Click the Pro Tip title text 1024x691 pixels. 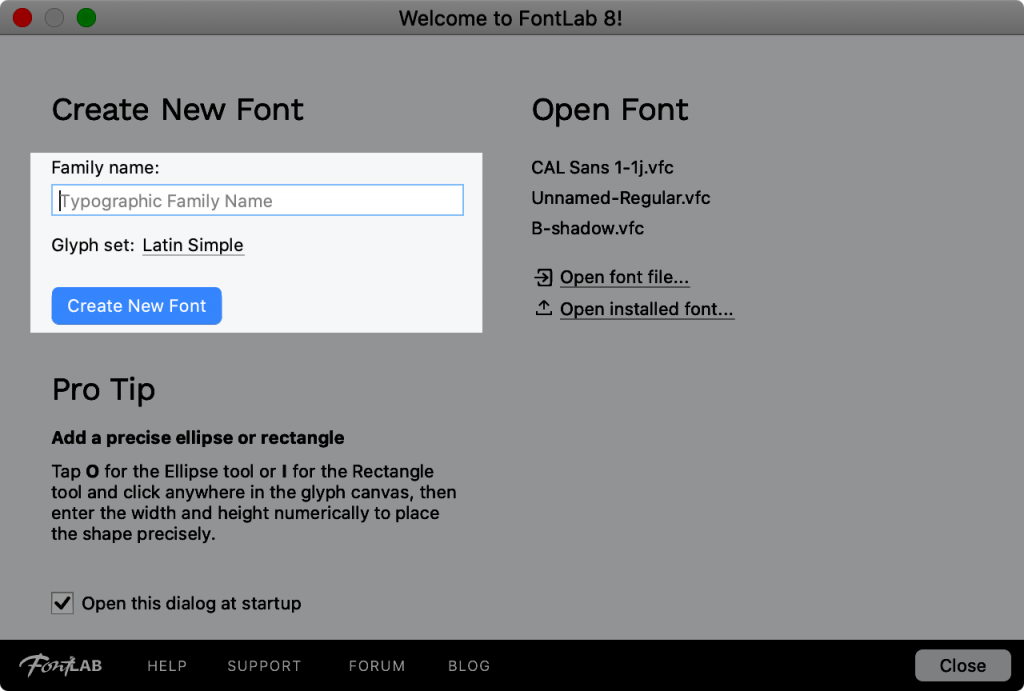click(104, 390)
